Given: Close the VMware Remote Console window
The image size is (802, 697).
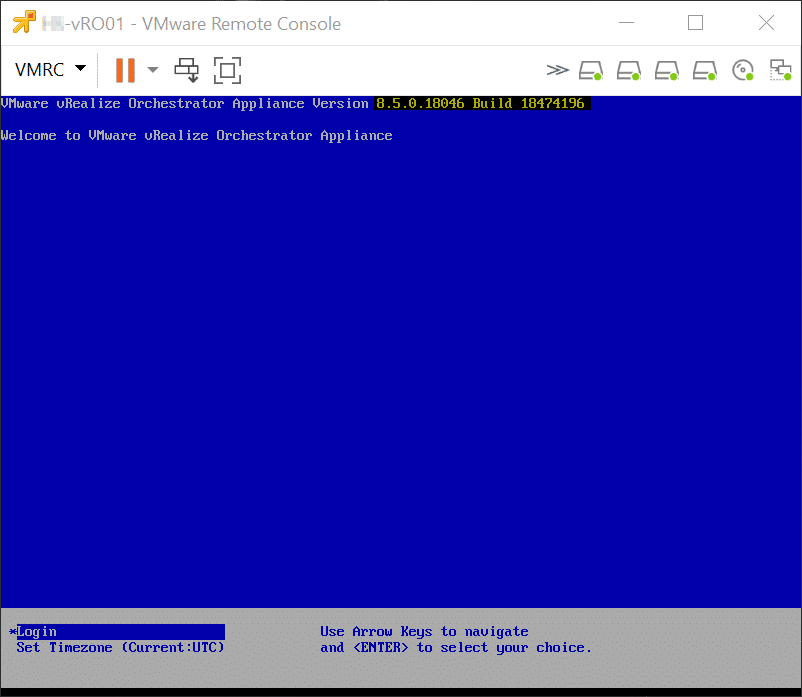Looking at the screenshot, I should tap(766, 23).
